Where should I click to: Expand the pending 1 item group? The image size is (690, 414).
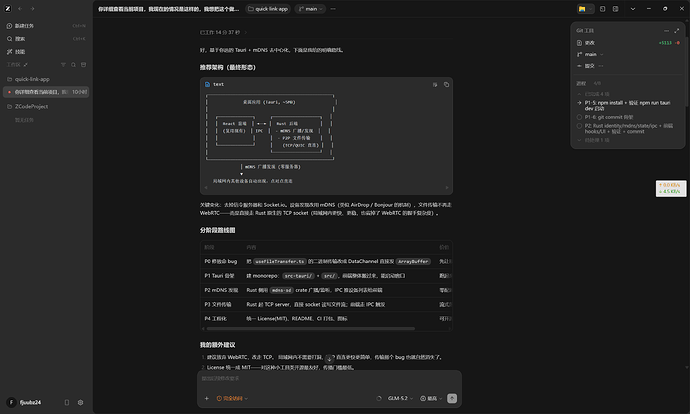click(593, 140)
